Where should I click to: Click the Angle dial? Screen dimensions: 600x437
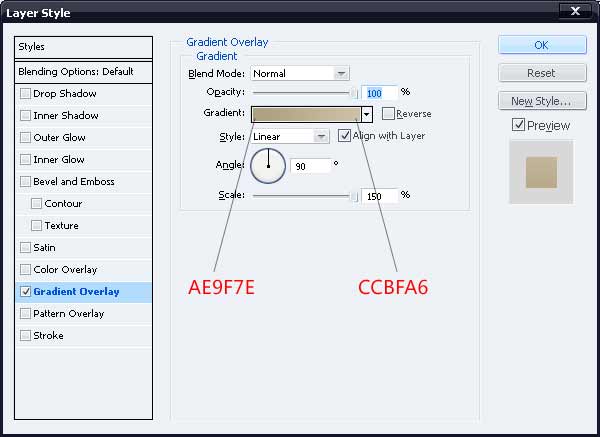[x=268, y=166]
